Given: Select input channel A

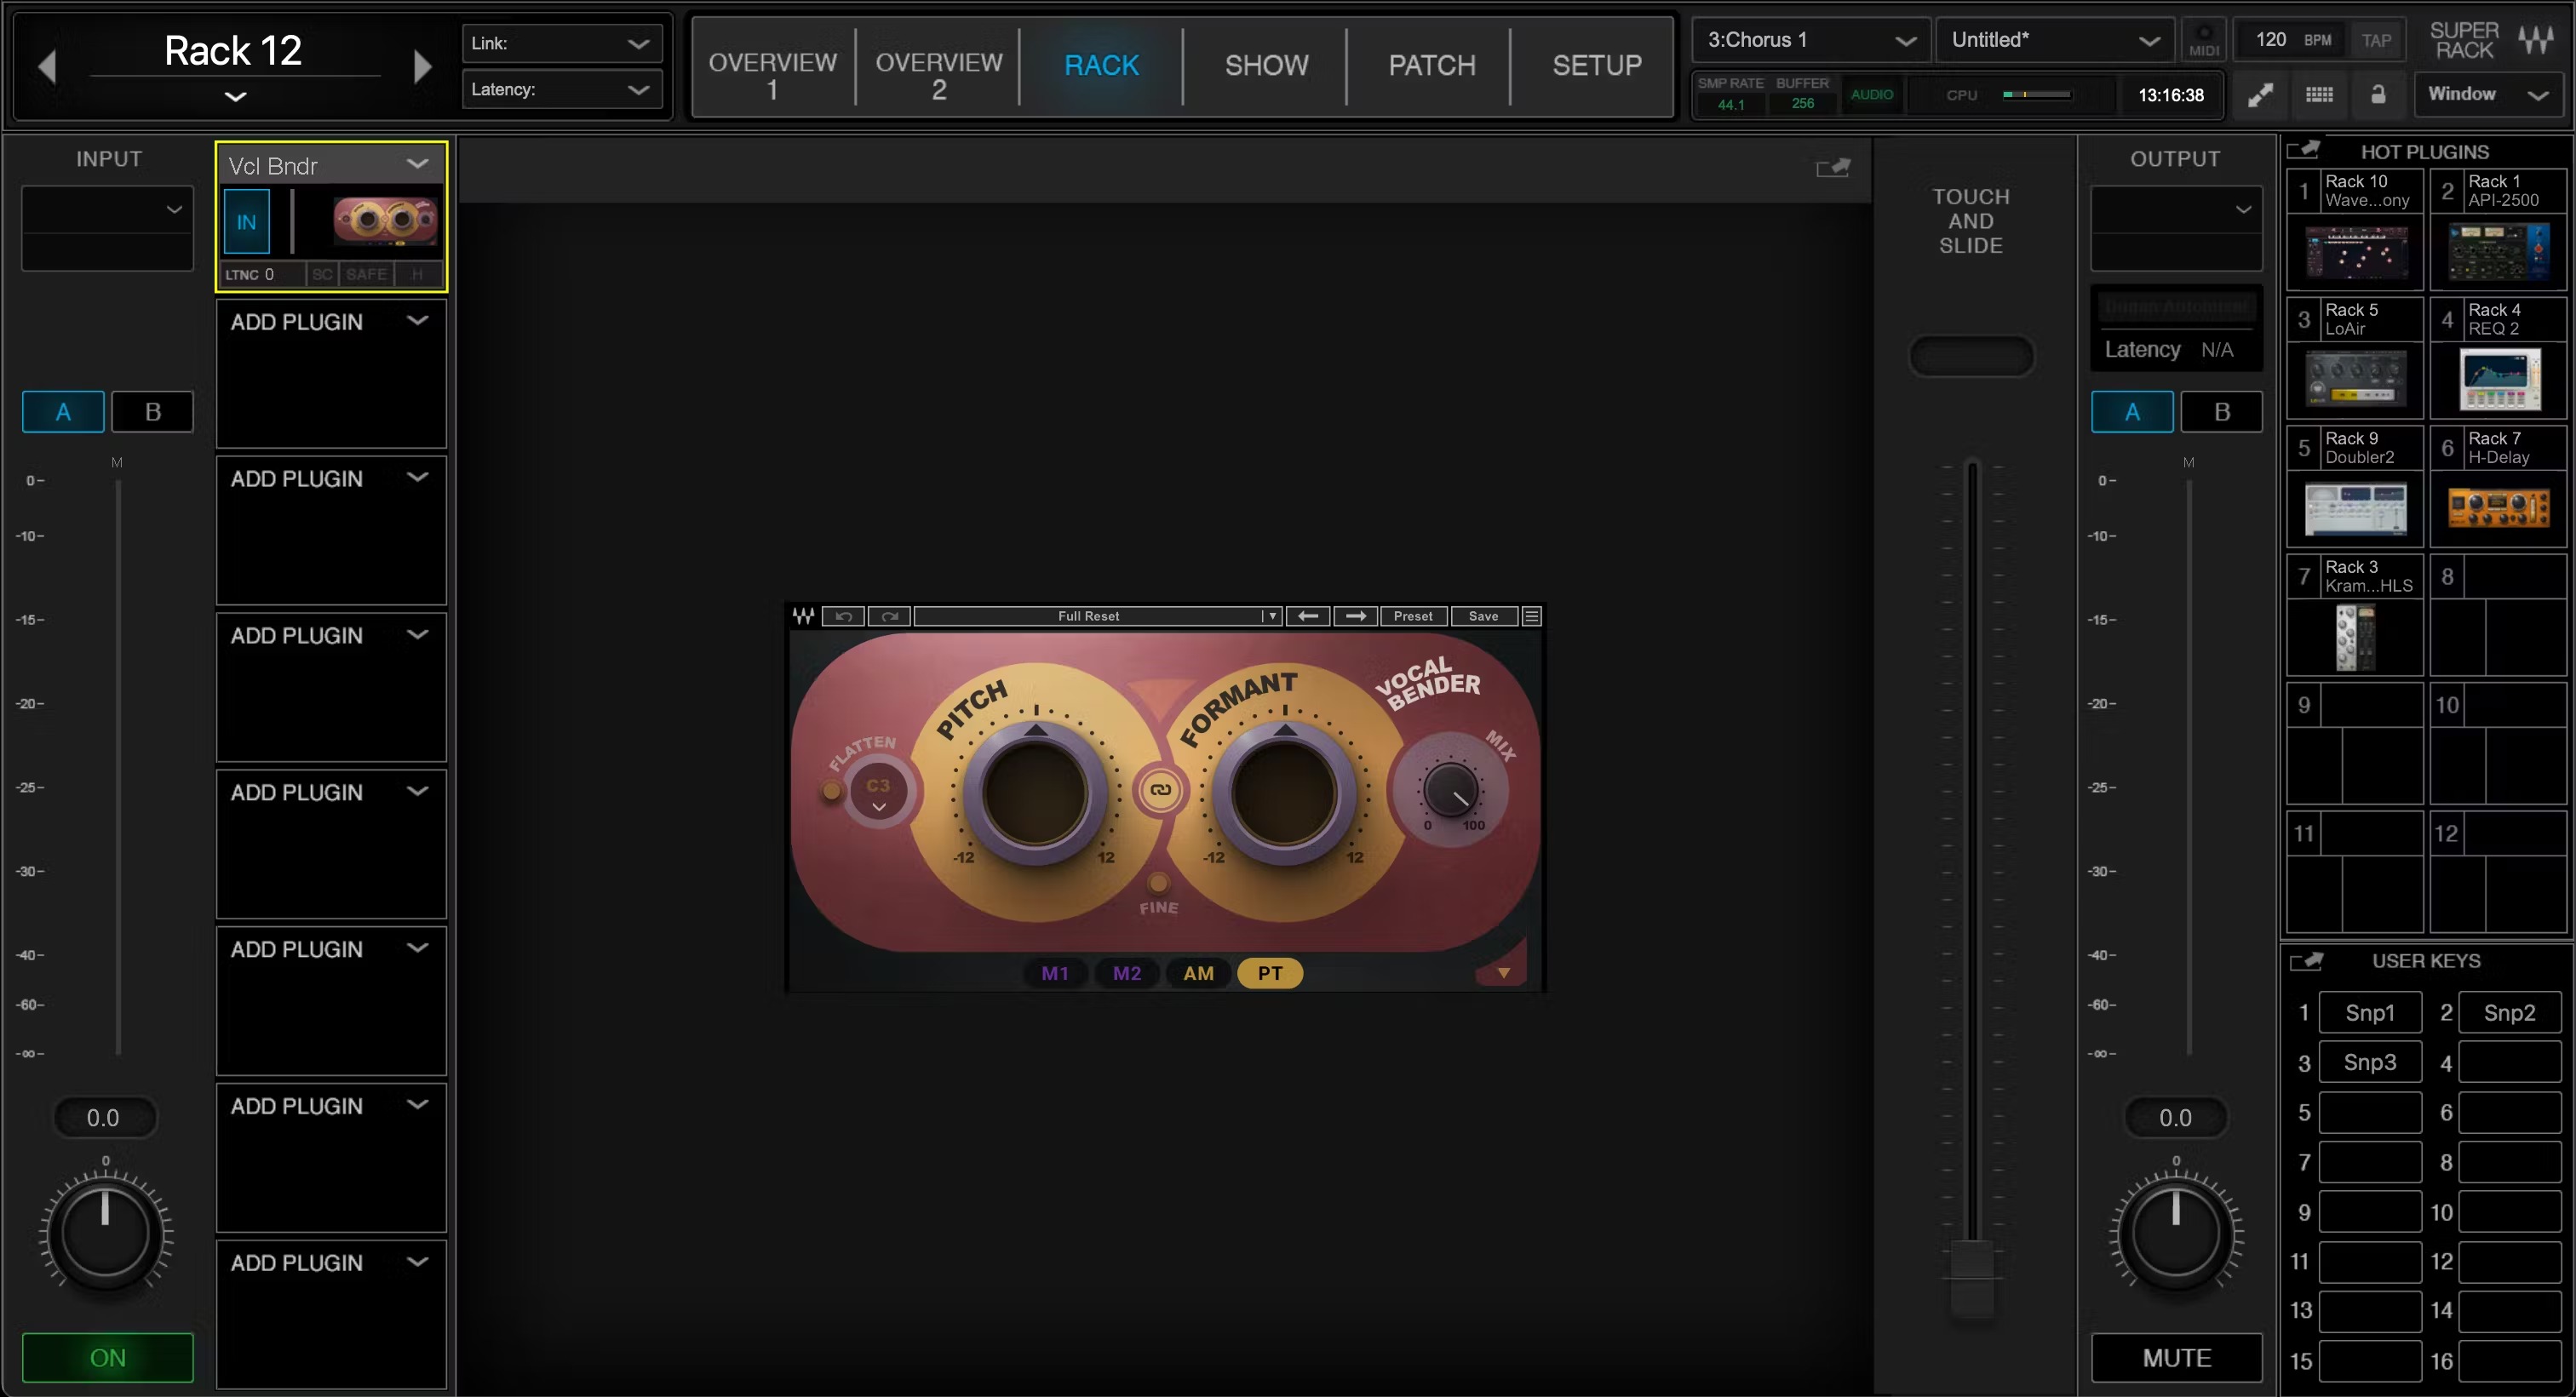Looking at the screenshot, I should point(63,412).
